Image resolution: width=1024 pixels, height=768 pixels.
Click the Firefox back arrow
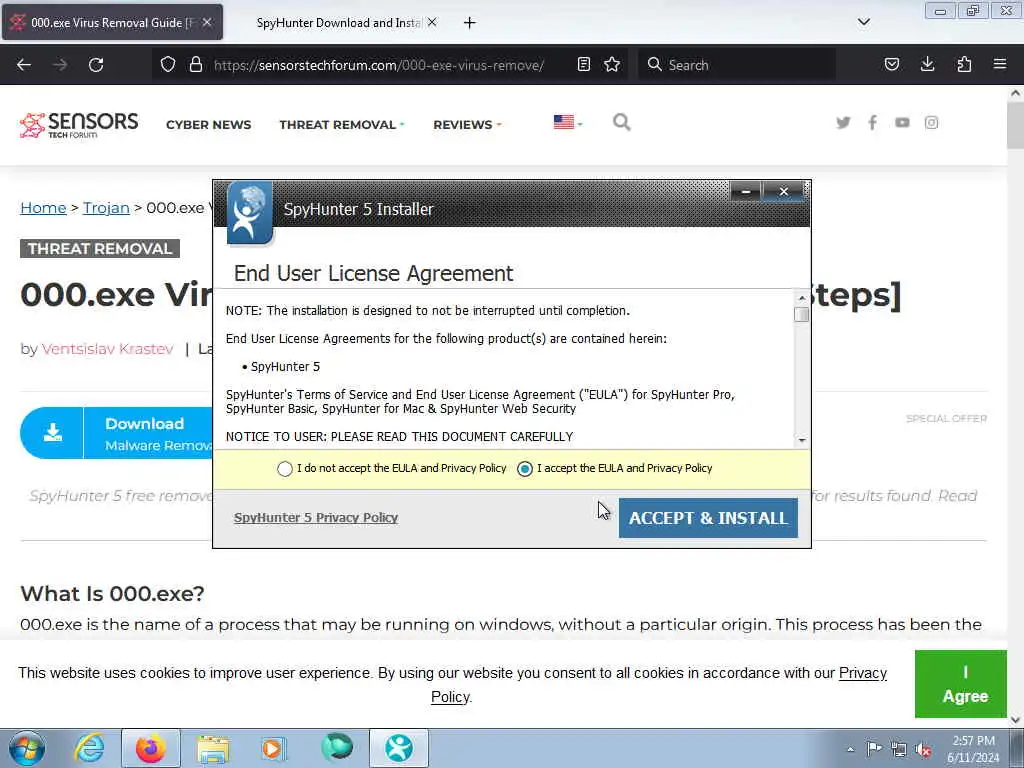24,65
